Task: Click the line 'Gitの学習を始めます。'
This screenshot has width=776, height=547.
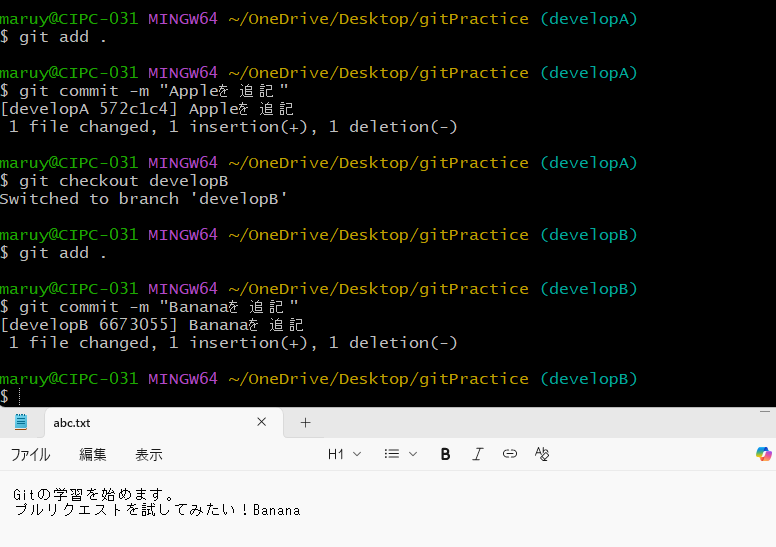Action: [95, 494]
